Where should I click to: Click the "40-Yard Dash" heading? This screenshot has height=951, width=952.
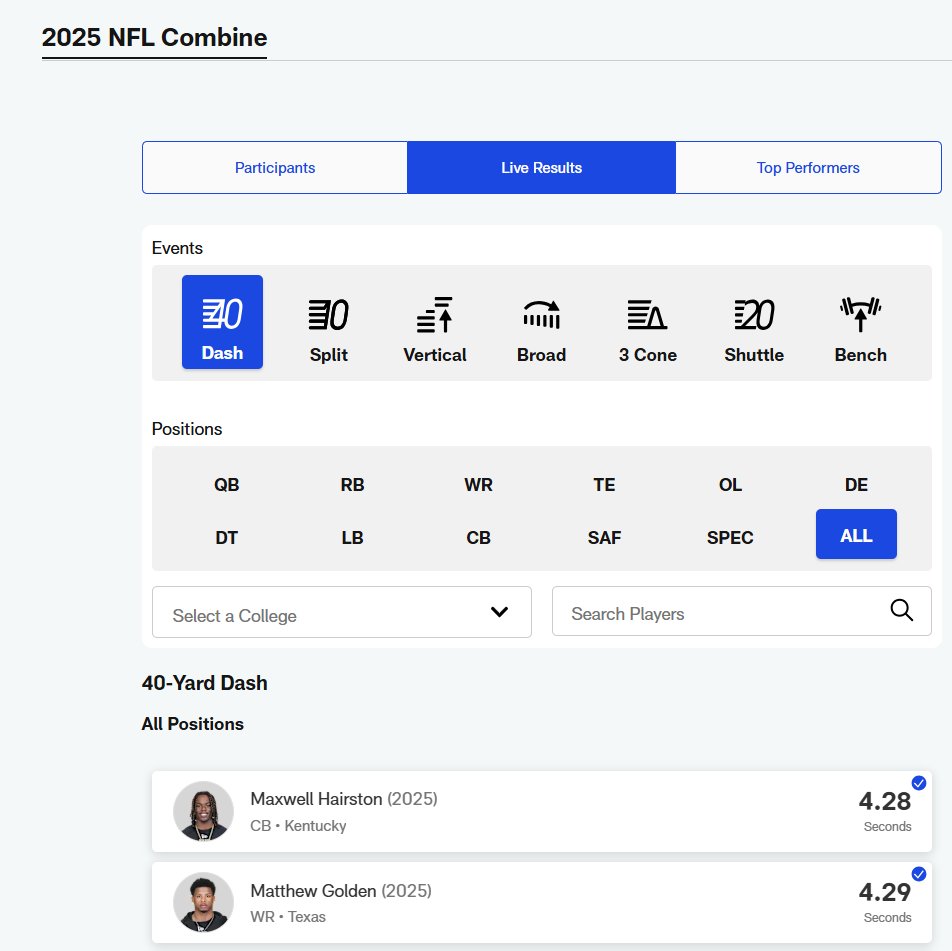(205, 683)
